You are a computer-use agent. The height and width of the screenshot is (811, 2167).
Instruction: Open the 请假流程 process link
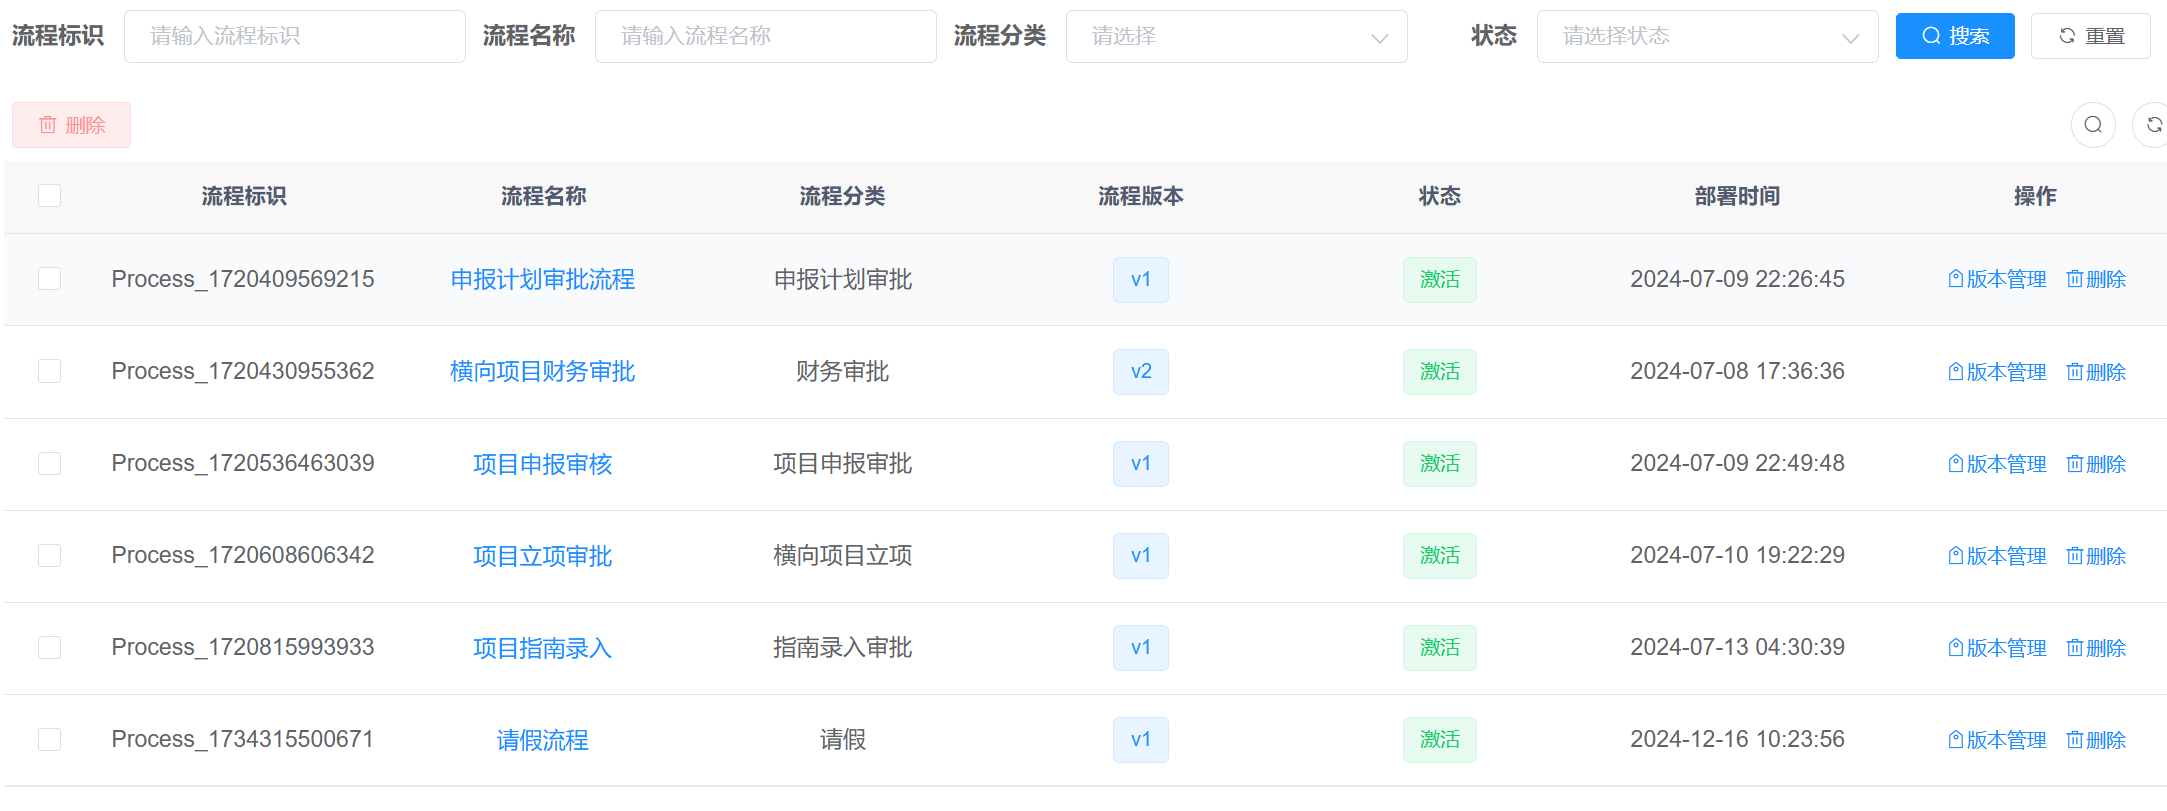[x=542, y=740]
